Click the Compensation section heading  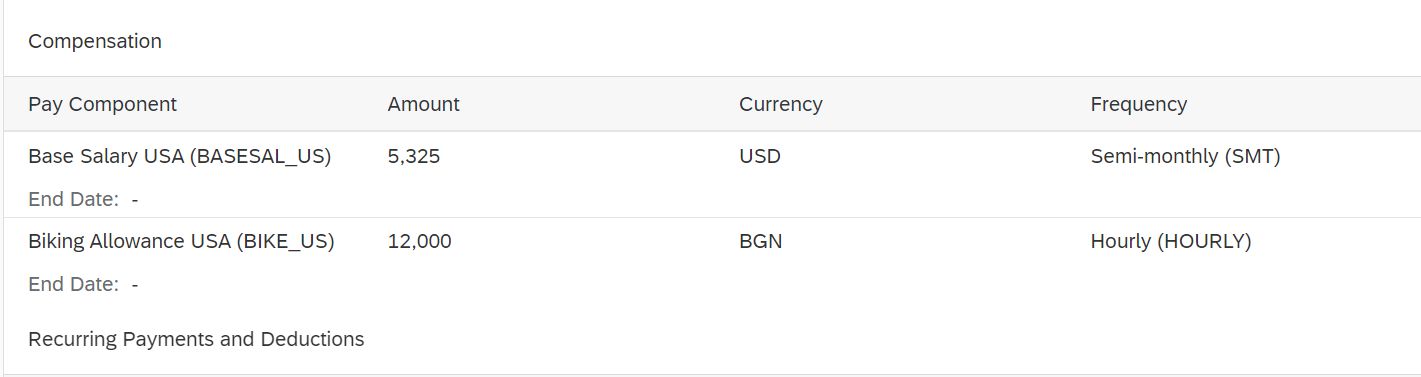(x=95, y=41)
